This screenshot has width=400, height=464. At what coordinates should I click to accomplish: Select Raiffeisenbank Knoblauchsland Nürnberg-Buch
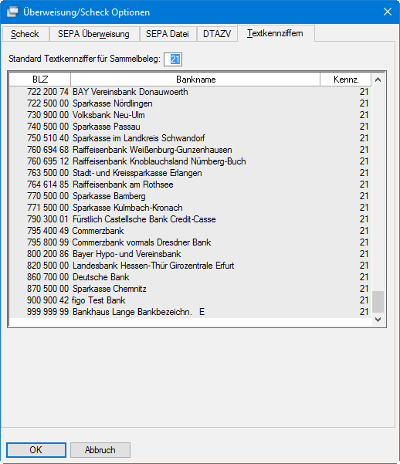click(x=190, y=161)
